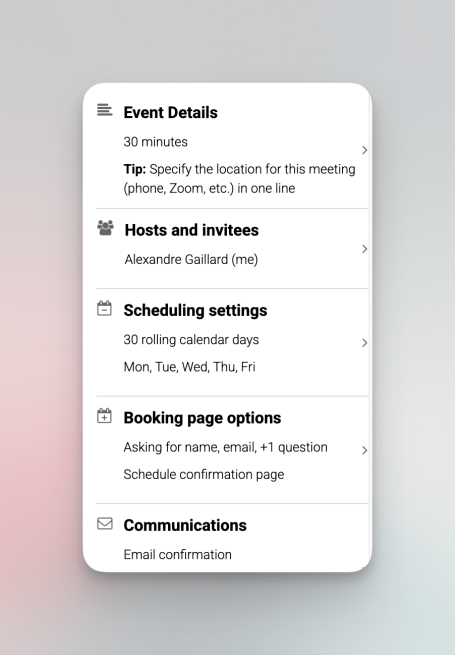This screenshot has width=455, height=655.
Task: Expand Hosts and invitees chevron arrow
Action: click(x=364, y=249)
